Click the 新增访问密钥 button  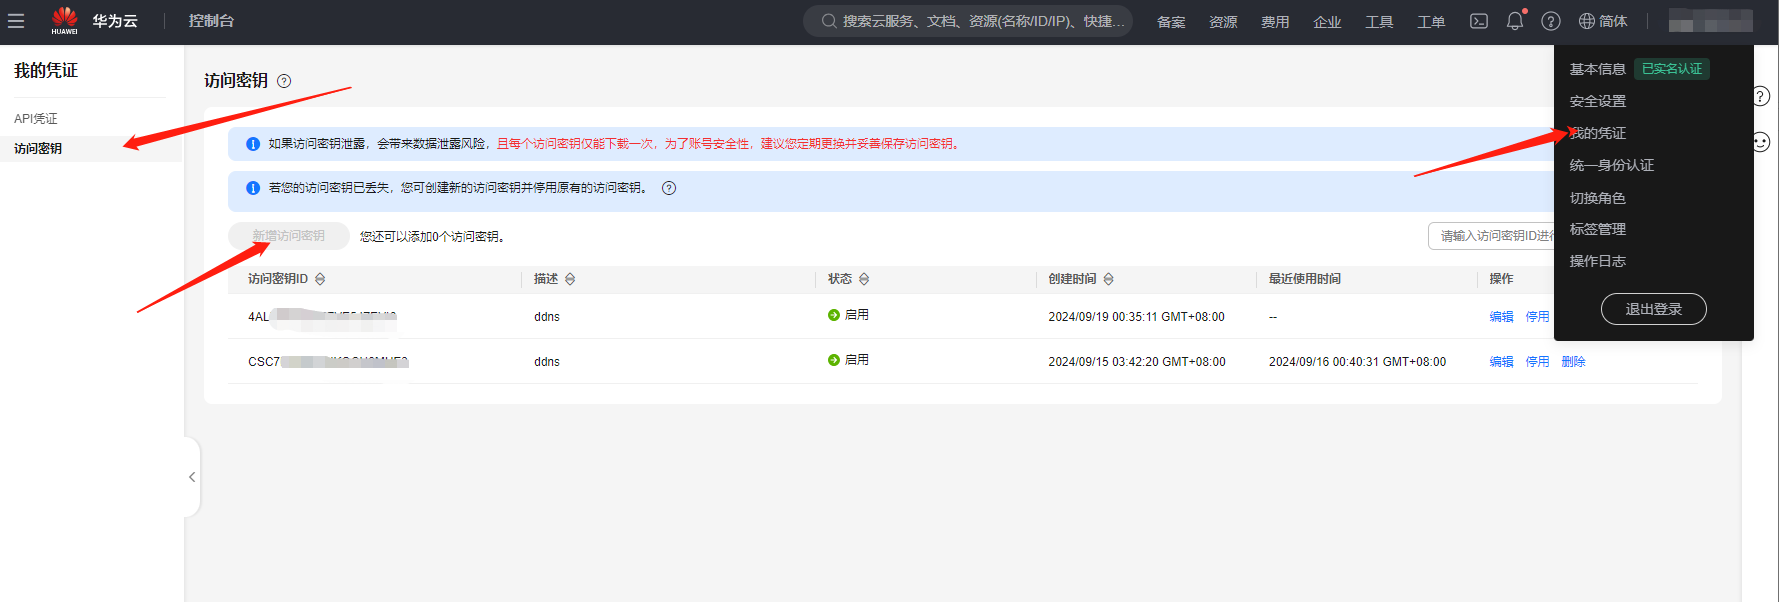pyautogui.click(x=288, y=236)
